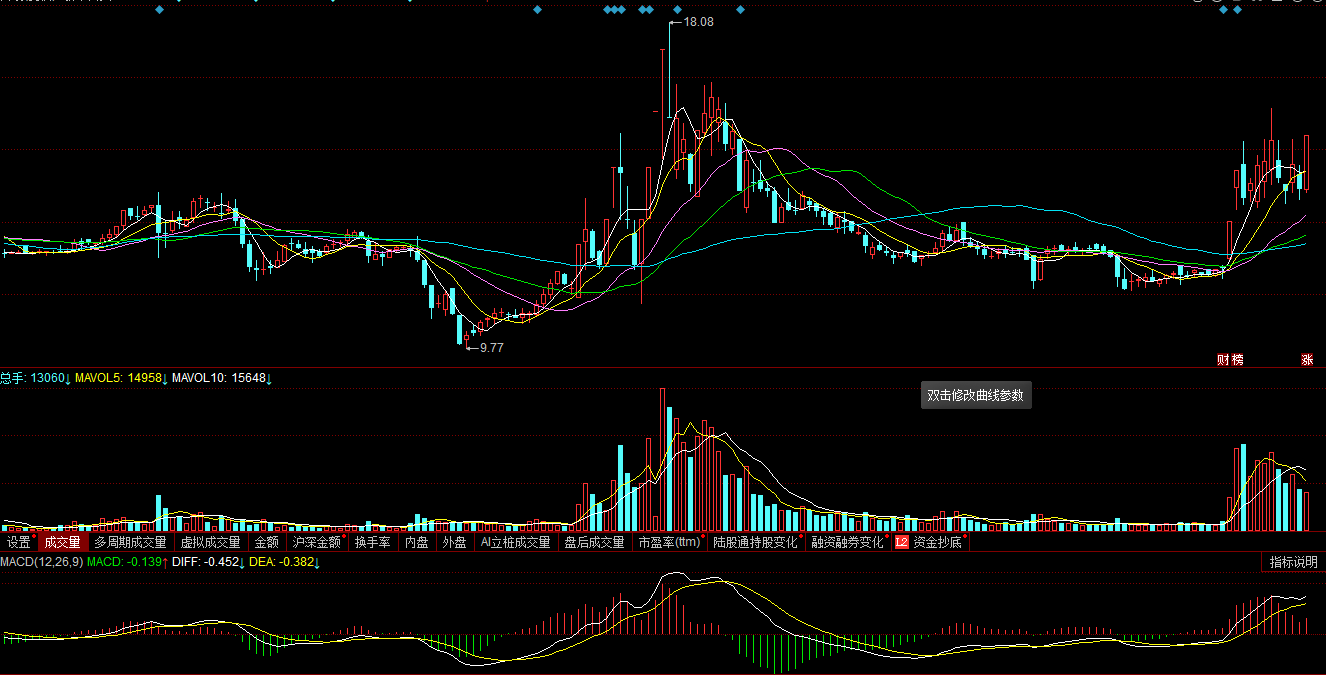Open 陆股通持股变化 indicator tab
This screenshot has height=675, width=1326.
tap(755, 542)
